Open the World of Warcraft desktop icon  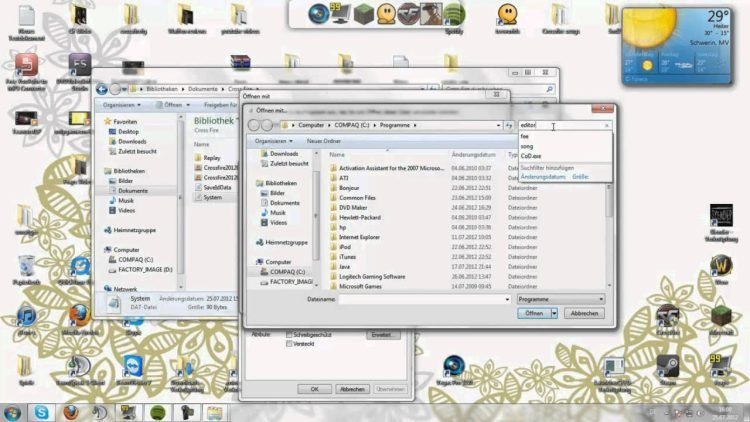pos(721,269)
